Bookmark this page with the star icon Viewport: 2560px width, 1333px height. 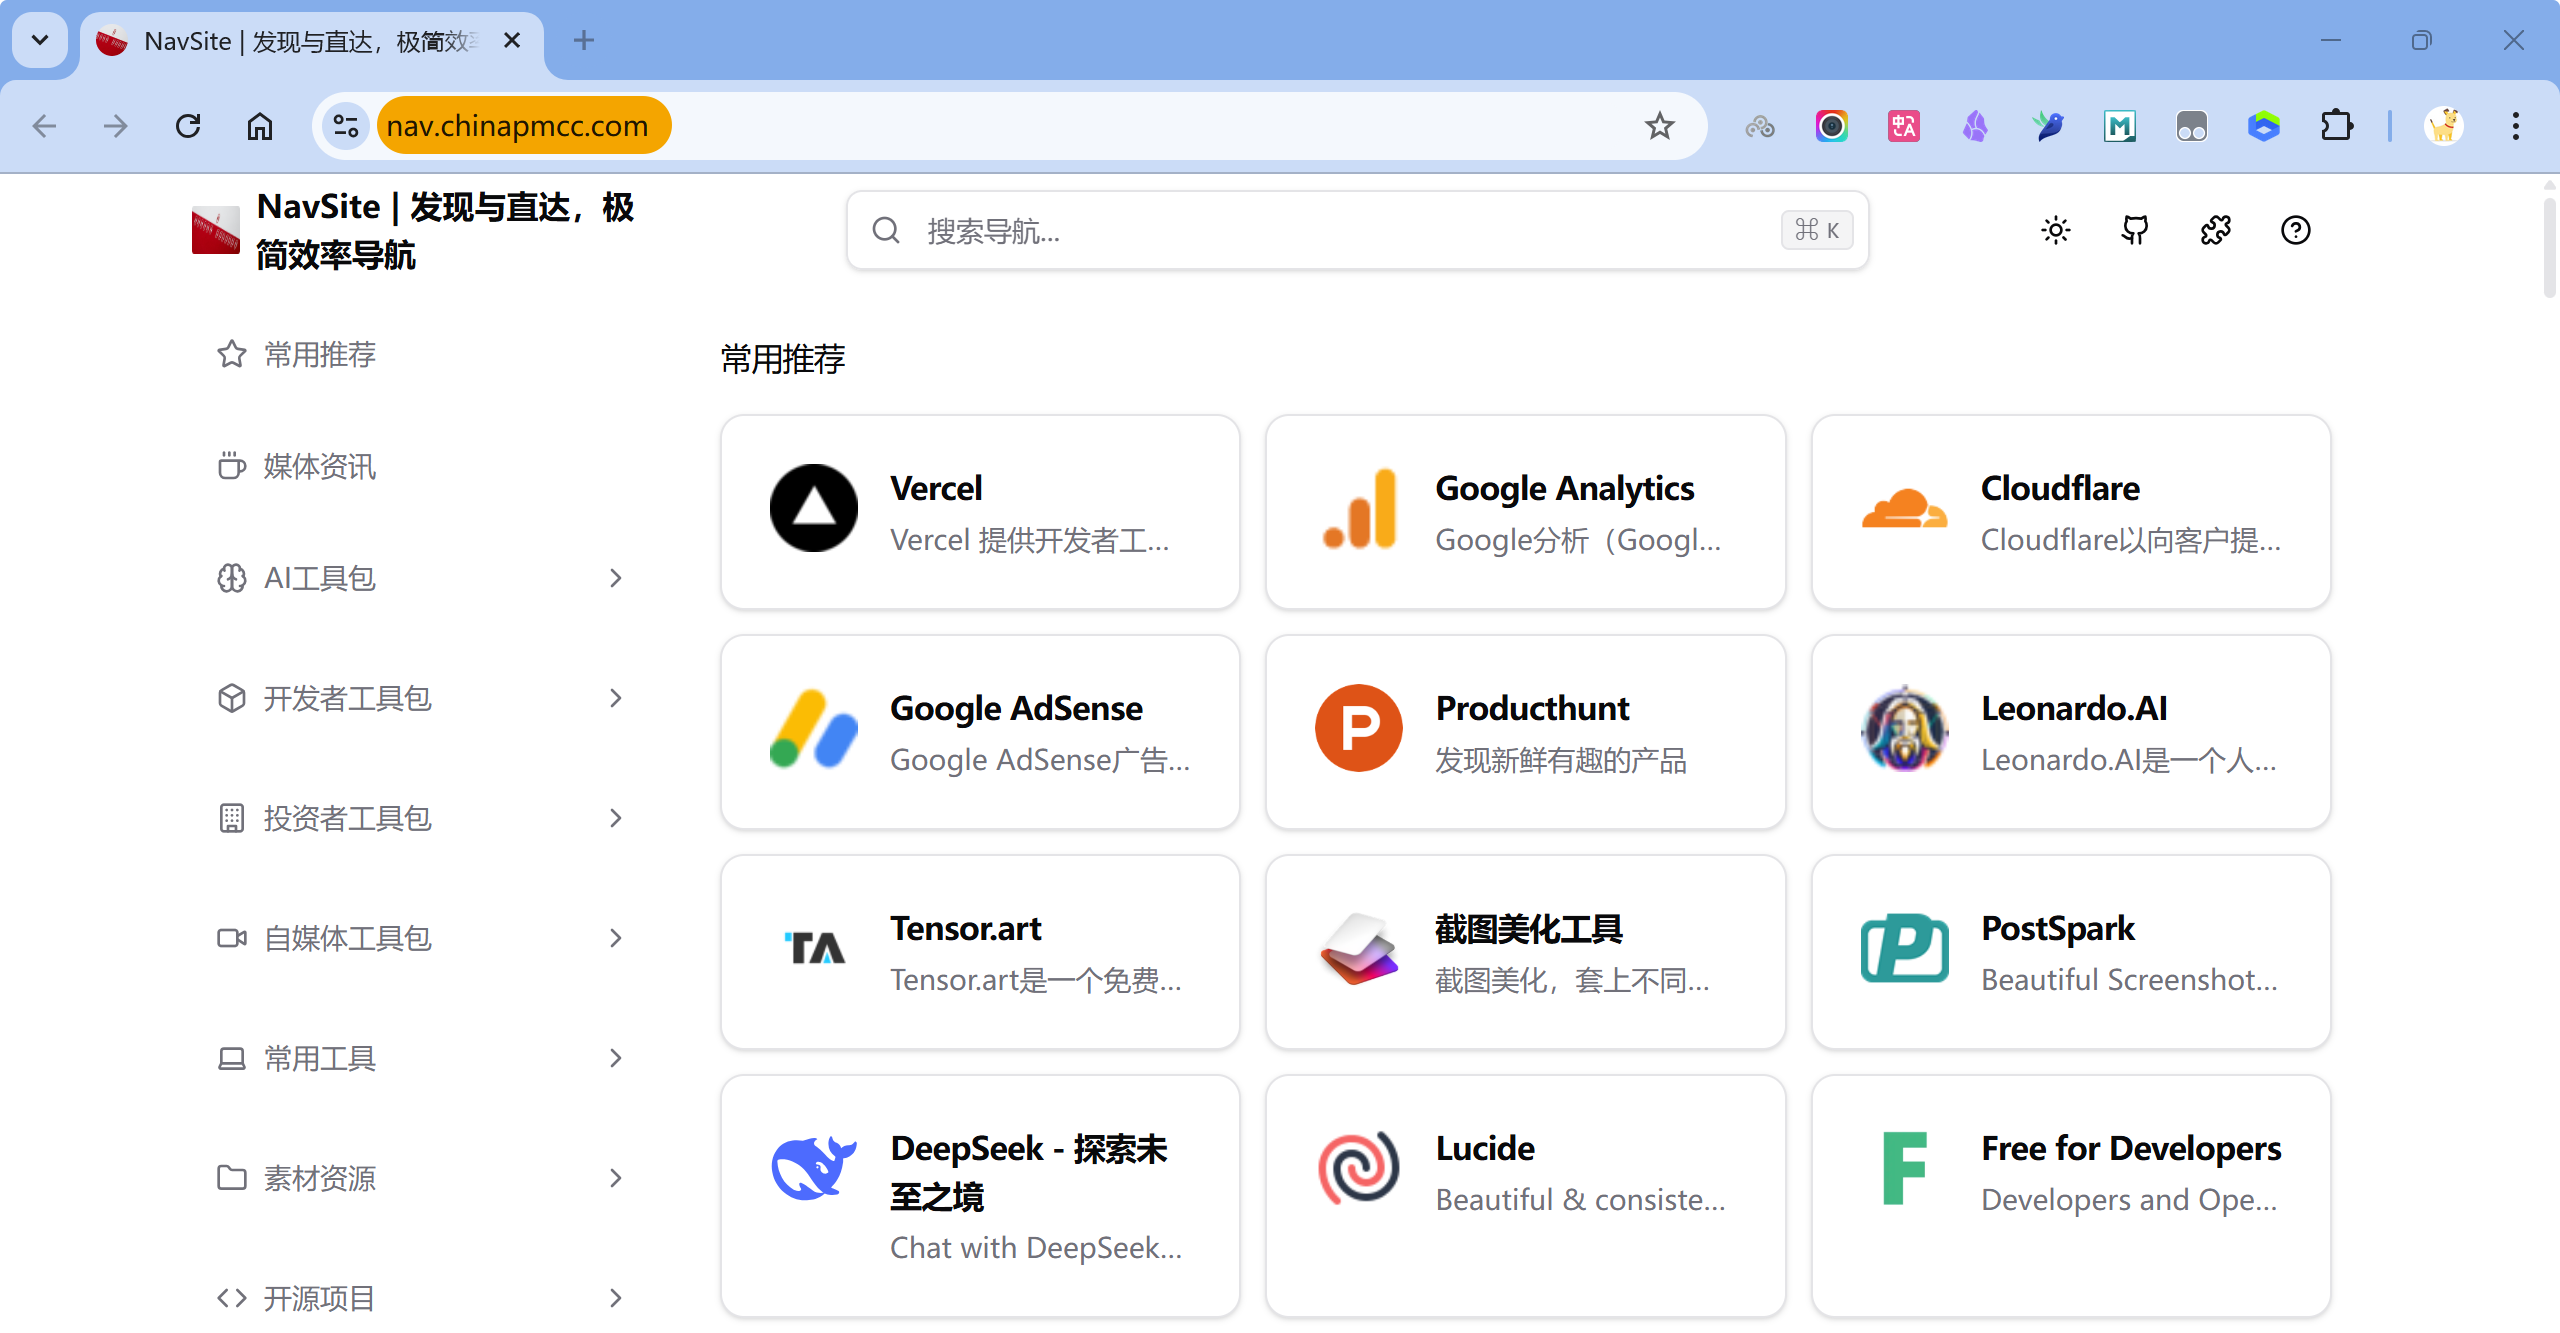(1659, 126)
